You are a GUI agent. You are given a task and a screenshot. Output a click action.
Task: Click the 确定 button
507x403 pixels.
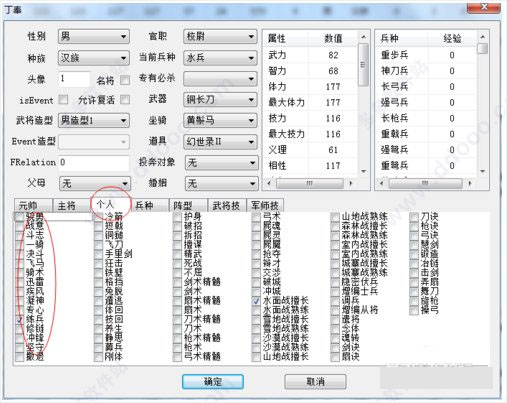point(213,381)
